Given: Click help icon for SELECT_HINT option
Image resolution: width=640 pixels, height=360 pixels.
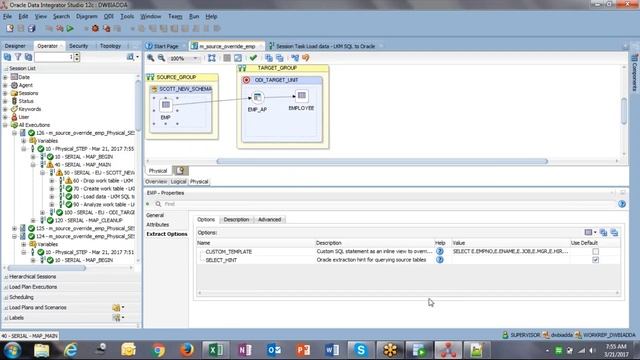Looking at the screenshot, I should point(440,260).
